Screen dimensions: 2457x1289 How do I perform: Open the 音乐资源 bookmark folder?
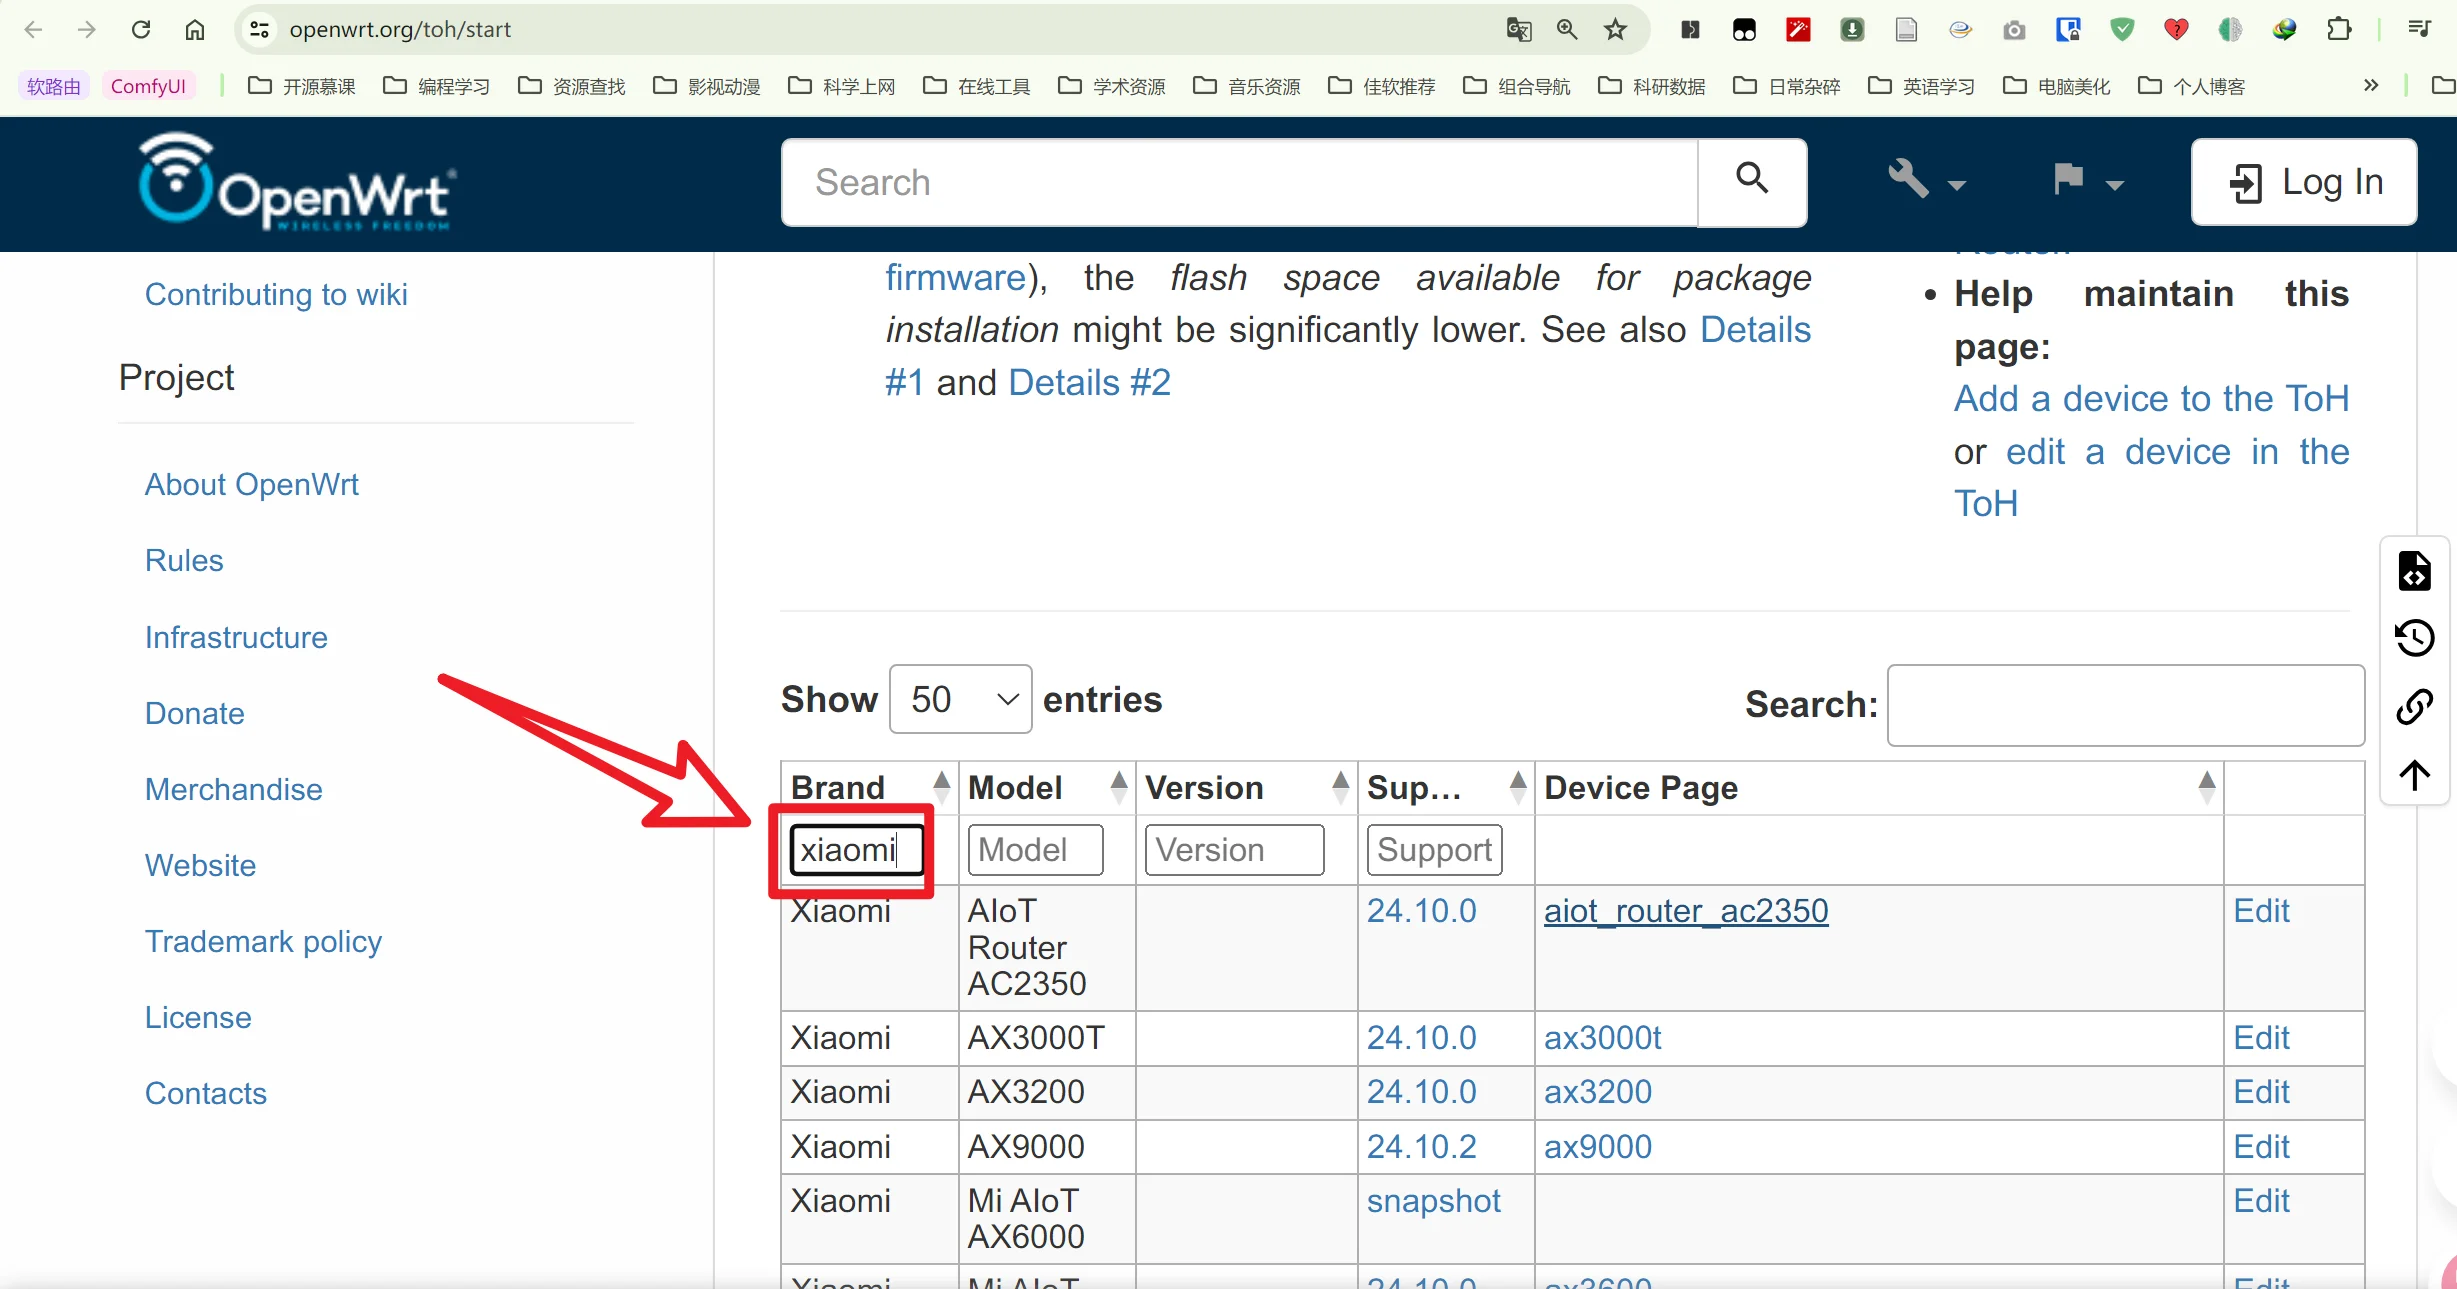[x=1247, y=86]
